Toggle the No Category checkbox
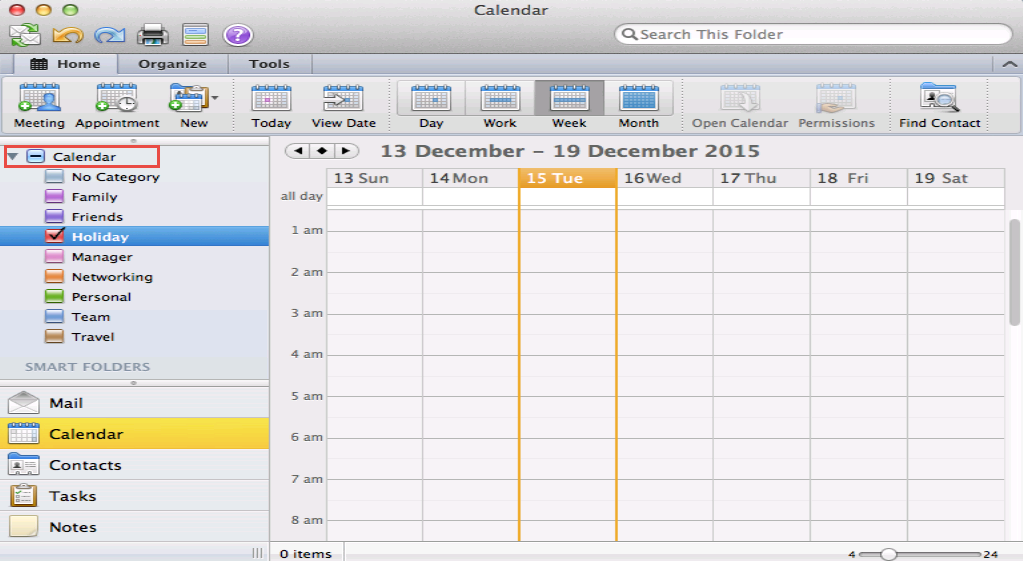 click(x=54, y=177)
